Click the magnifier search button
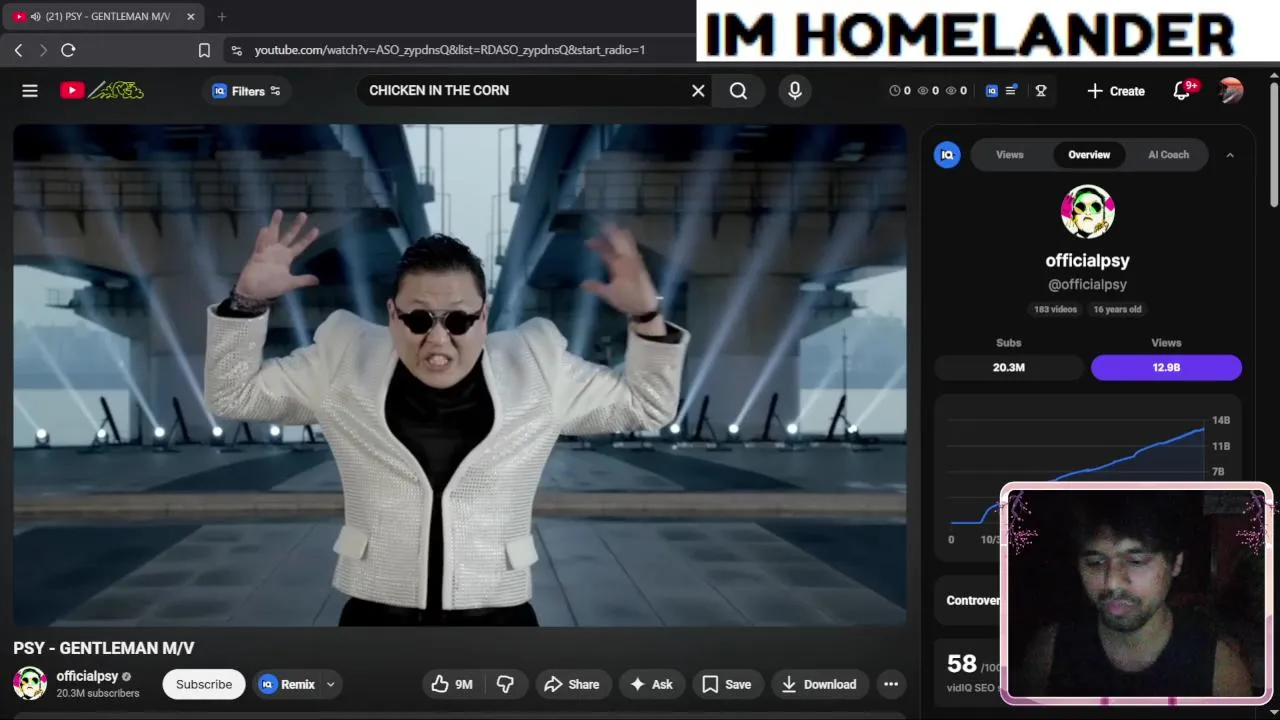This screenshot has width=1280, height=720. point(738,91)
